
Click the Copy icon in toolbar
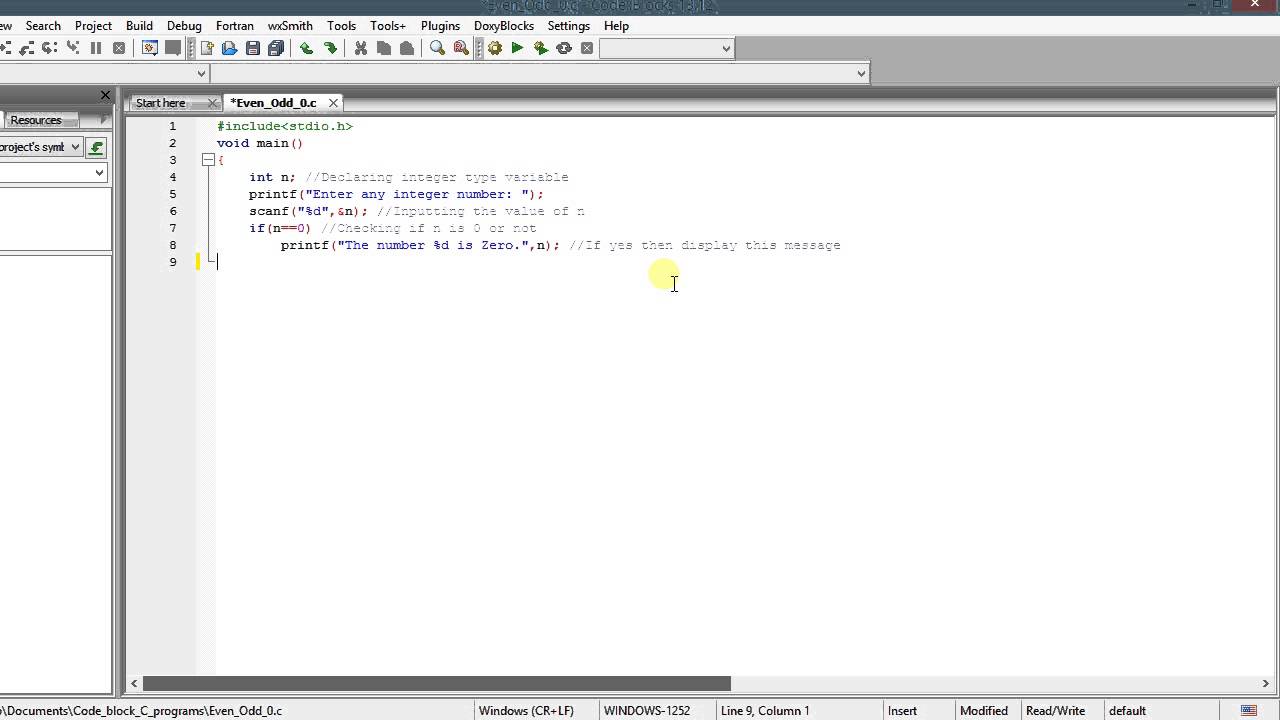pos(384,48)
